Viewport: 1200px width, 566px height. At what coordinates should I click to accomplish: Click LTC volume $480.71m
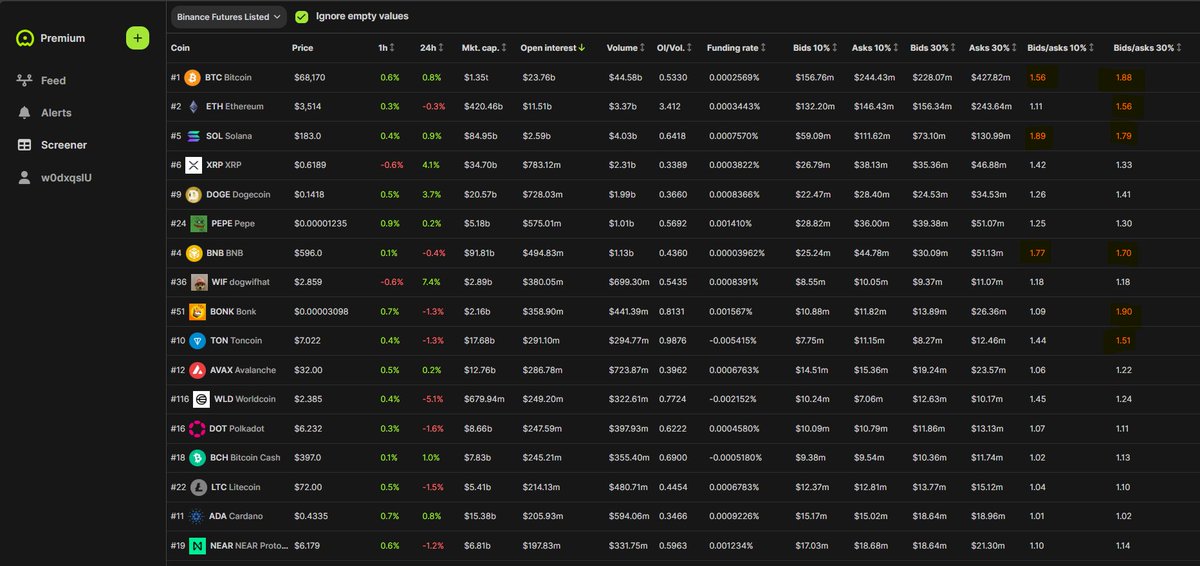[629, 487]
